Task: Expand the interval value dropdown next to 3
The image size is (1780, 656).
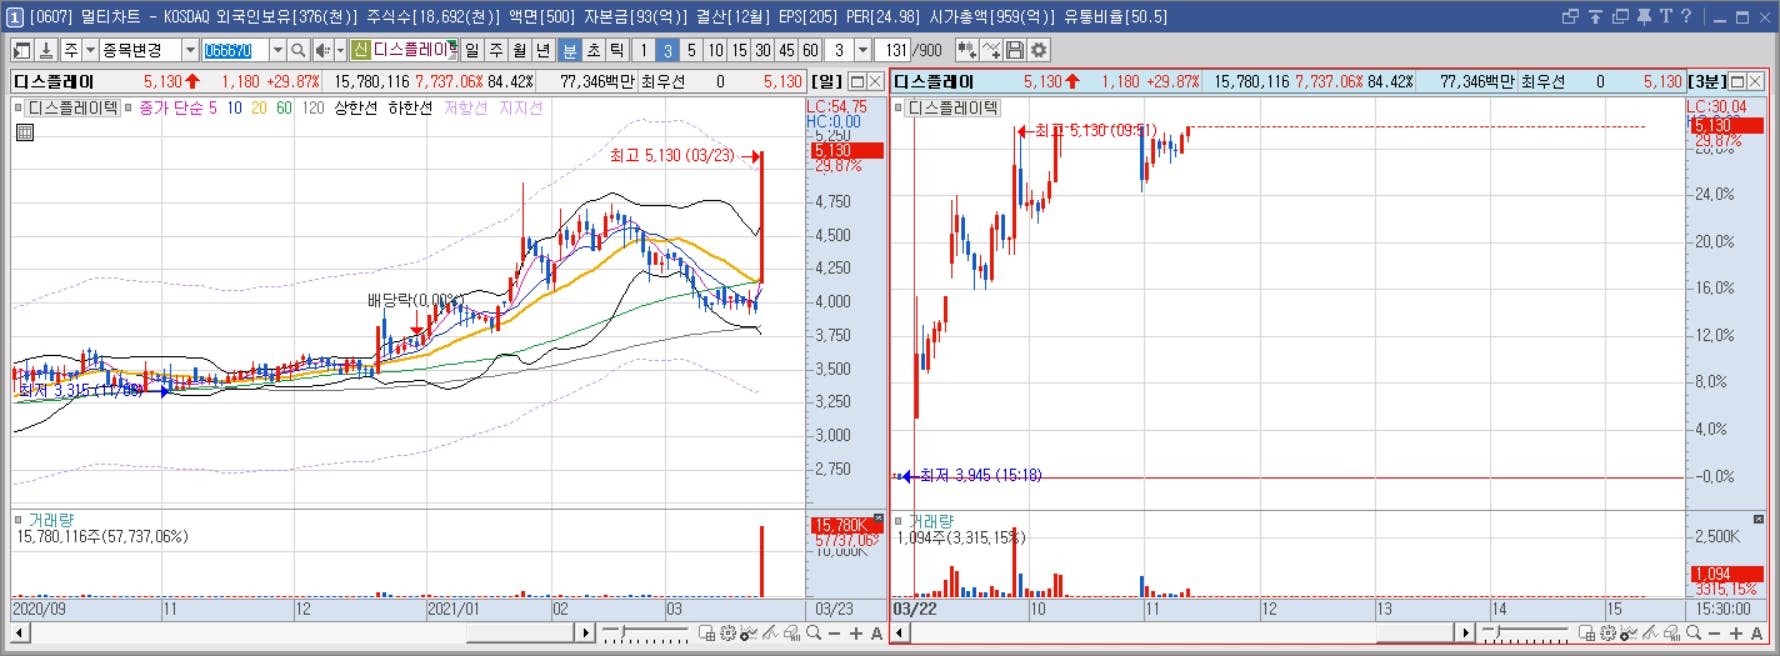Action: pyautogui.click(x=863, y=50)
